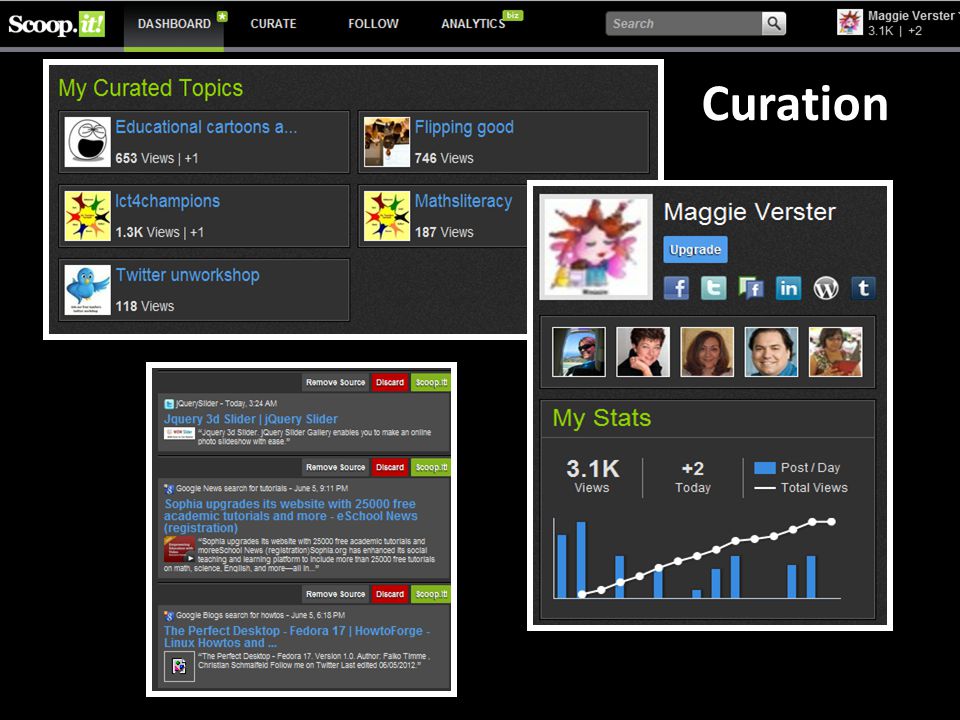Image resolution: width=960 pixels, height=720 pixels.
Task: Click the jQuerySlider Twitter source icon
Action: (169, 404)
